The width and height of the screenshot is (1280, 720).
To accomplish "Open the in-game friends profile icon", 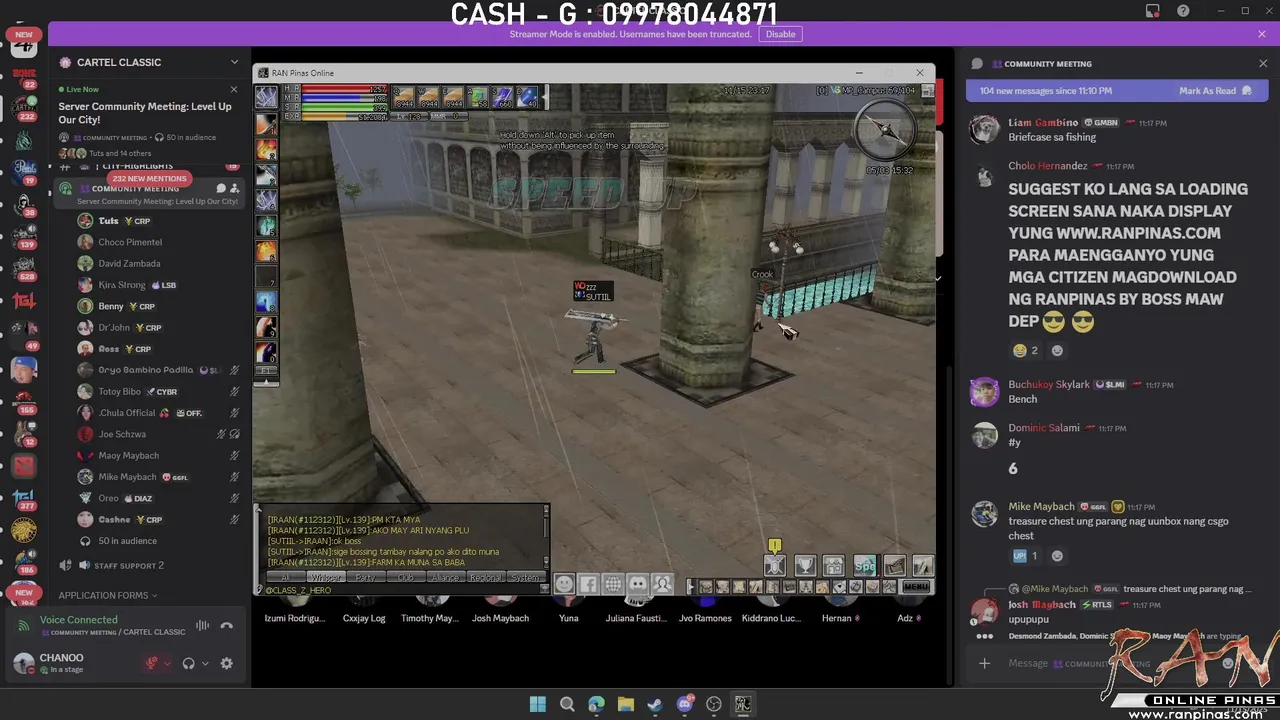I will [x=662, y=584].
